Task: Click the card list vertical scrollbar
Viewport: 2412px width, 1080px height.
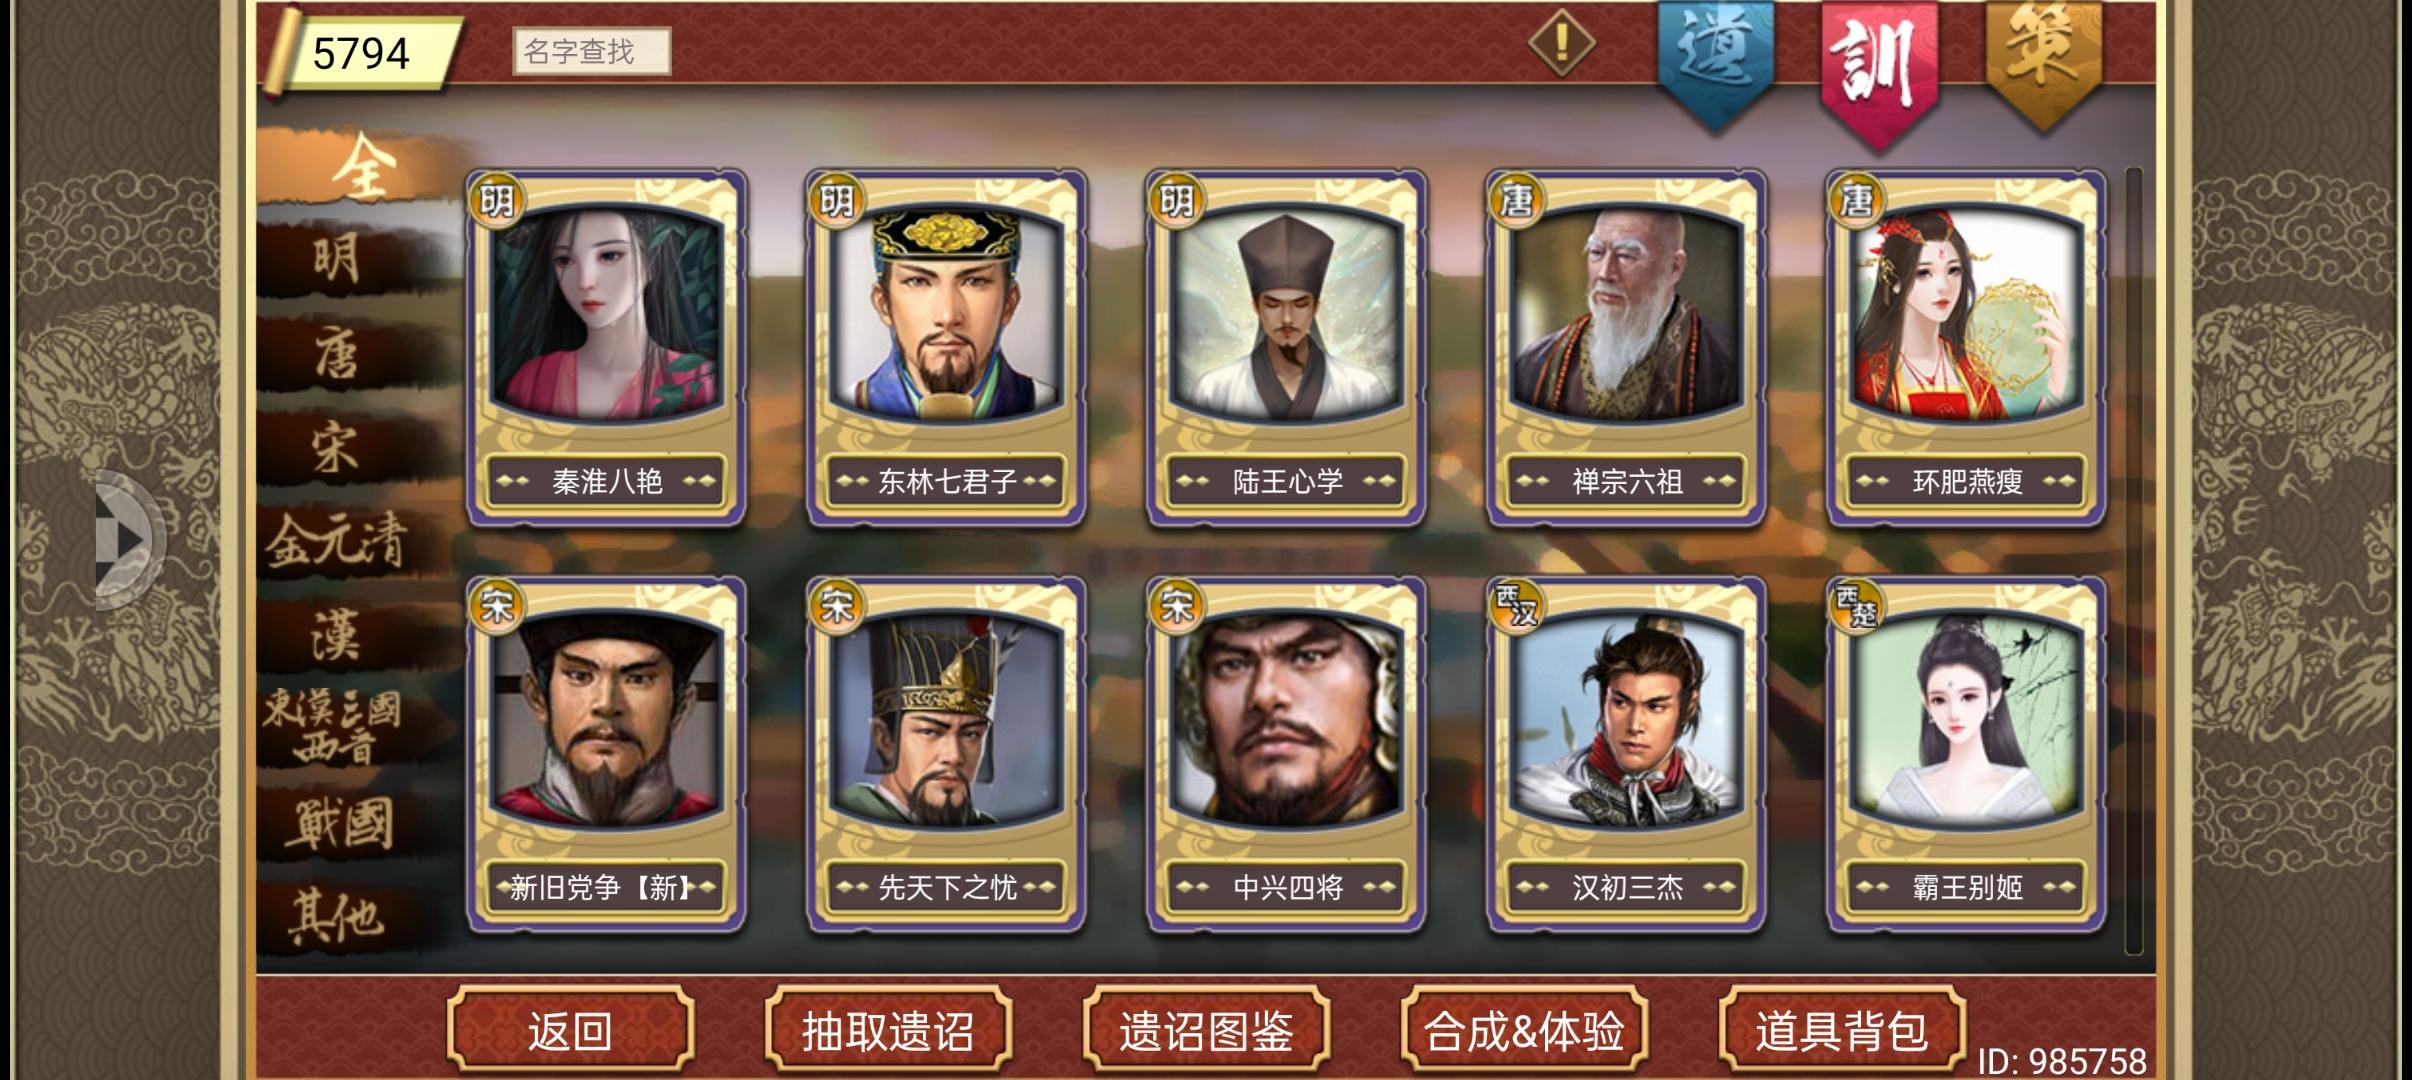Action: coord(2133,560)
